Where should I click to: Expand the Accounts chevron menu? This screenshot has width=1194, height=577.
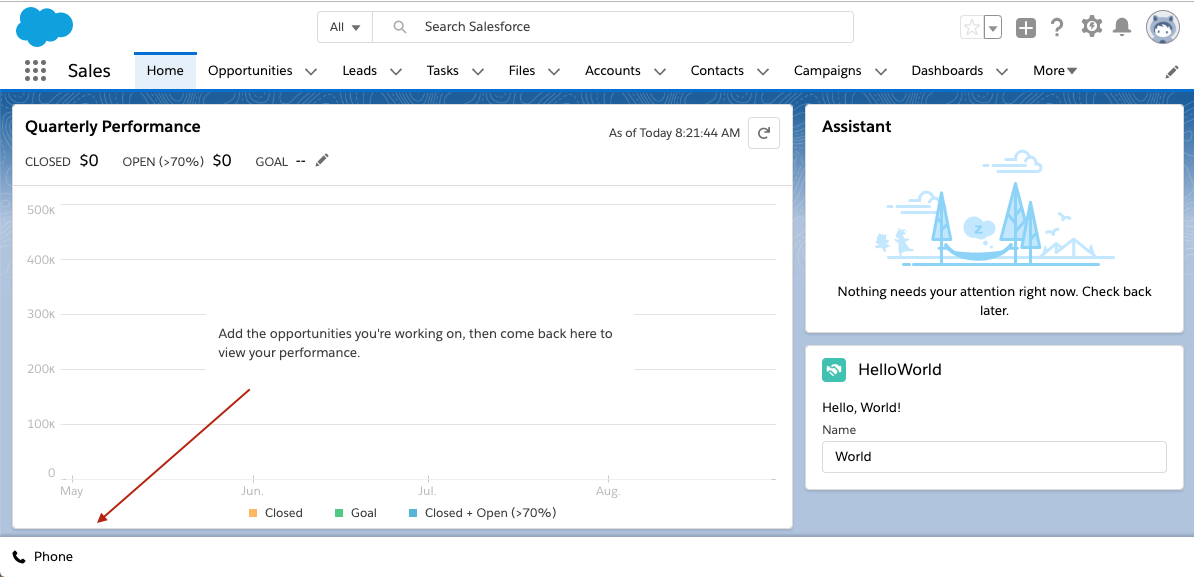pos(660,72)
